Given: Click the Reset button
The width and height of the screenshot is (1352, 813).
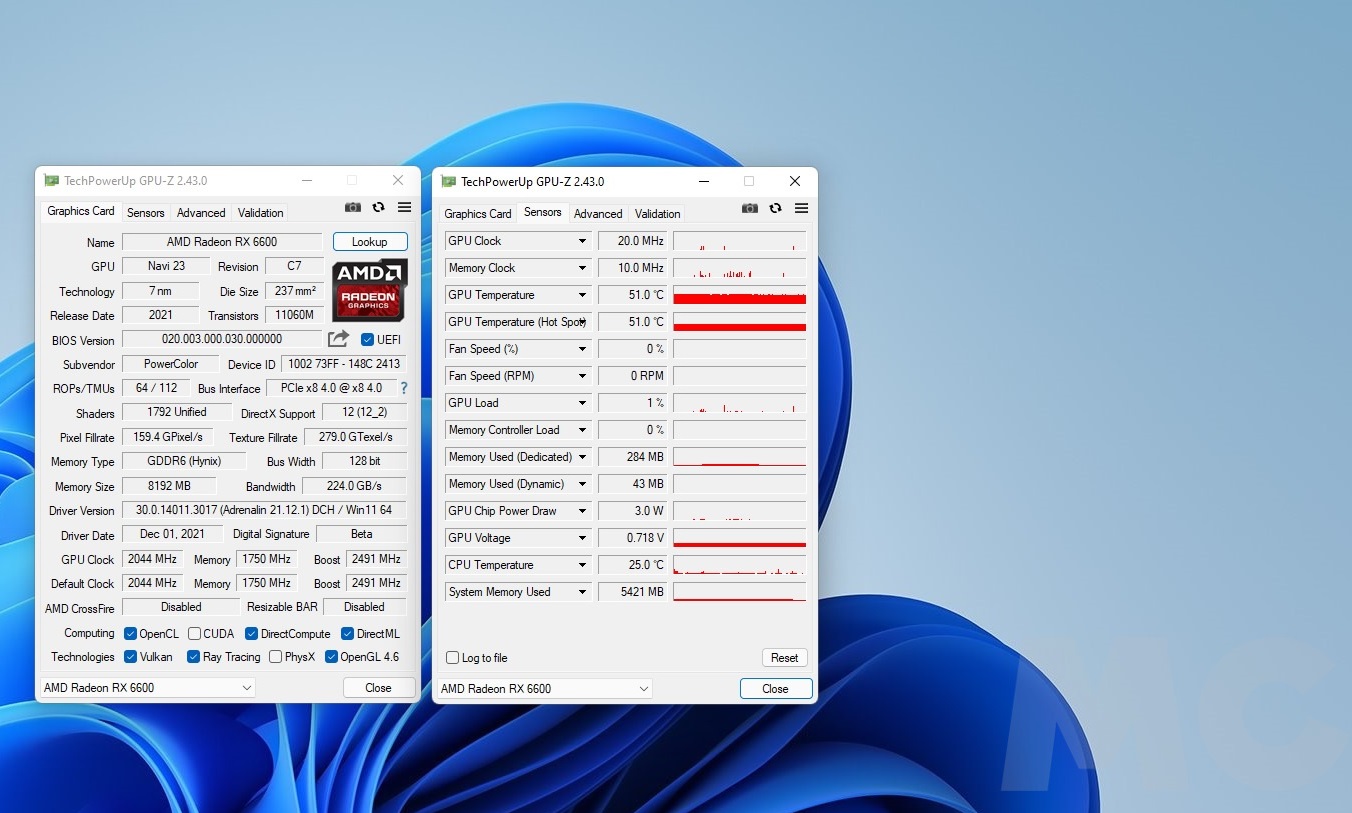Looking at the screenshot, I should tap(784, 658).
